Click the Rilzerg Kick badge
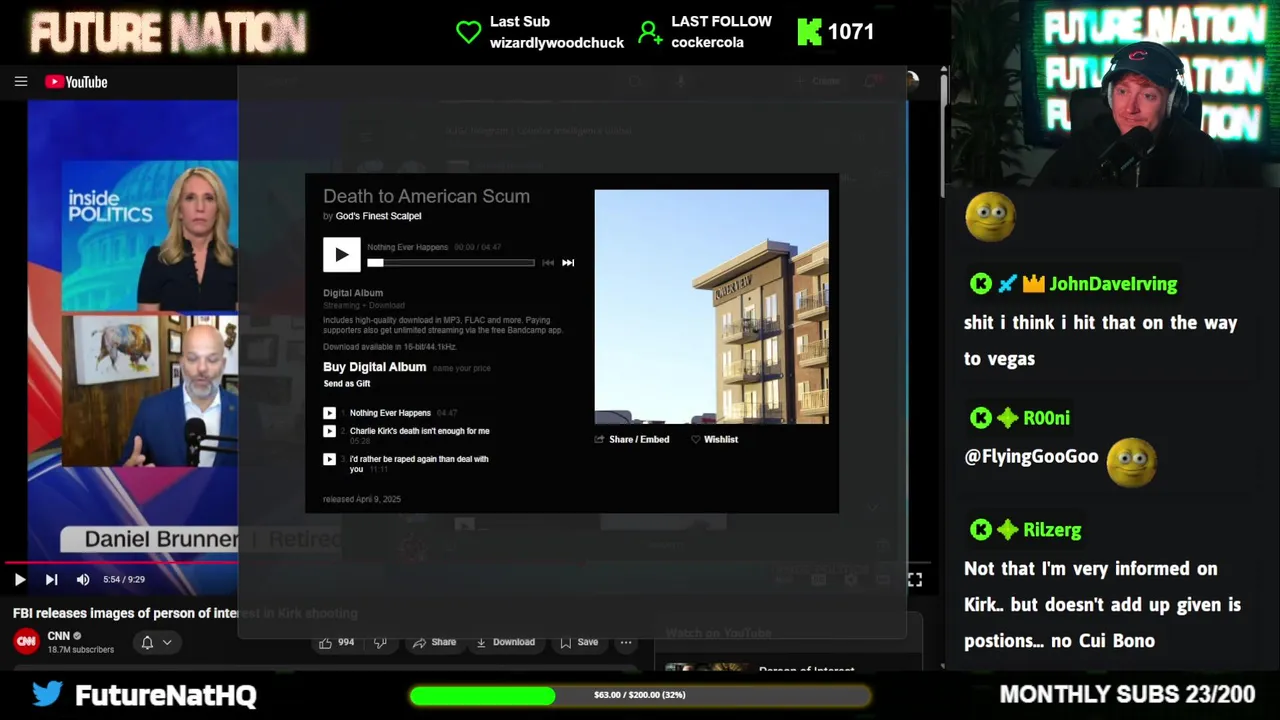 click(x=981, y=530)
